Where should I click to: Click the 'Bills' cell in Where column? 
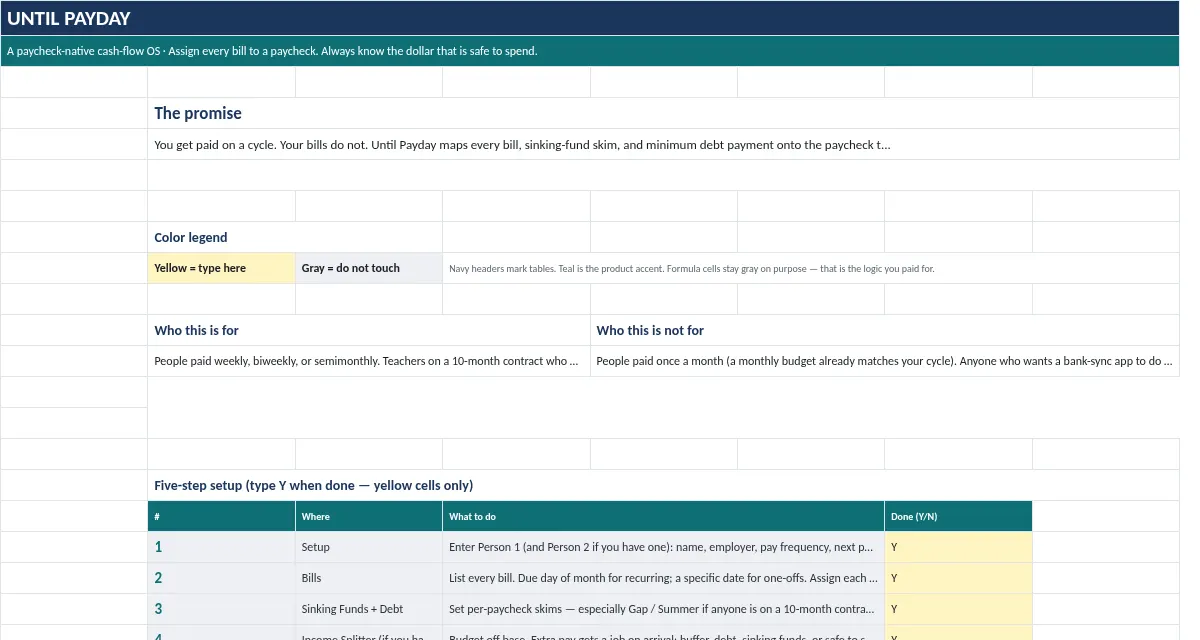[x=369, y=578]
